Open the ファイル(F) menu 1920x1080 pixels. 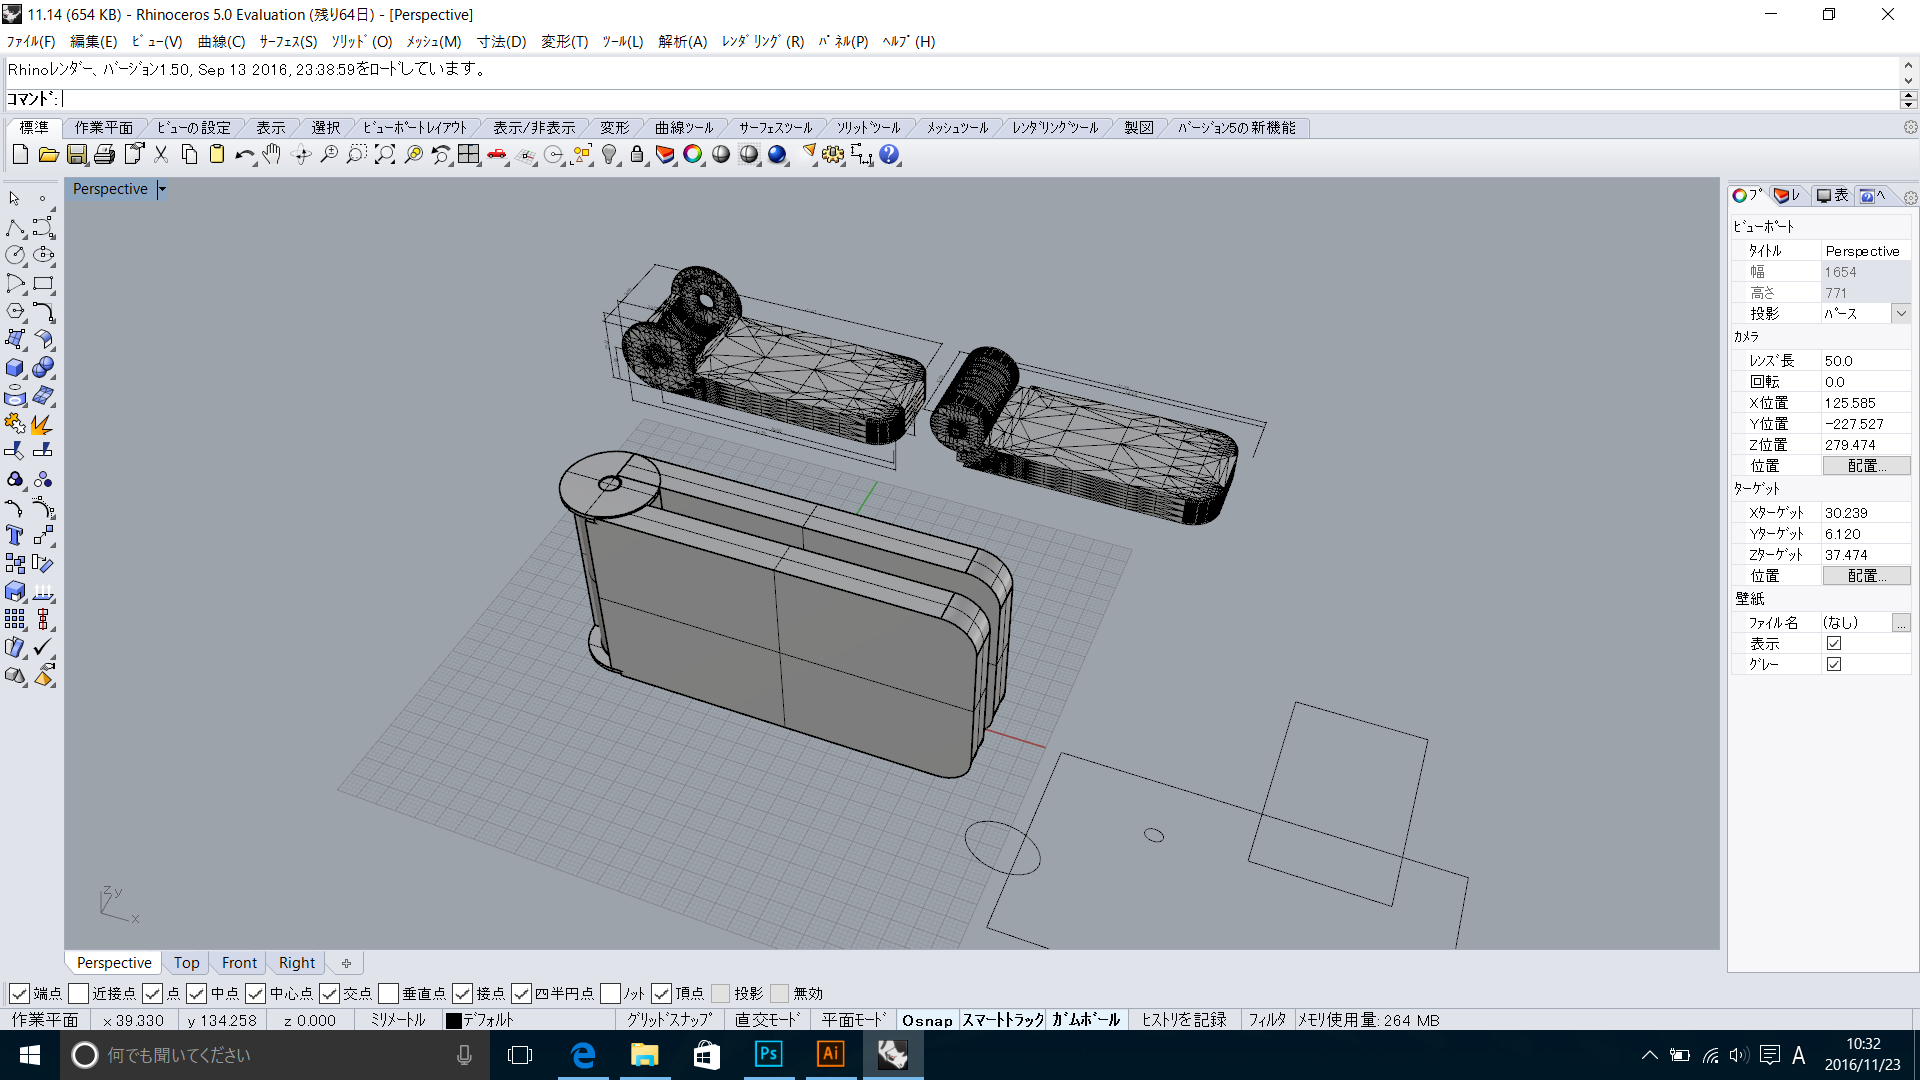tap(31, 41)
